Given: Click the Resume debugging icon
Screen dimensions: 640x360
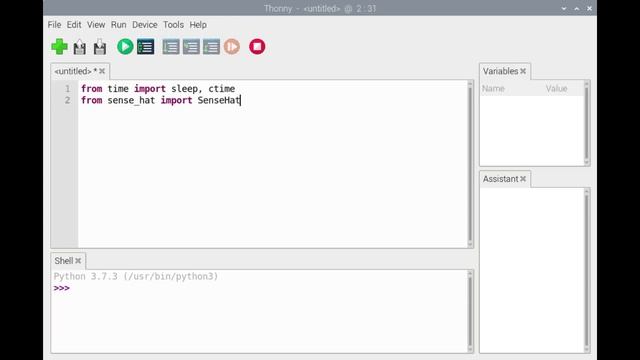Looking at the screenshot, I should click(x=232, y=47).
